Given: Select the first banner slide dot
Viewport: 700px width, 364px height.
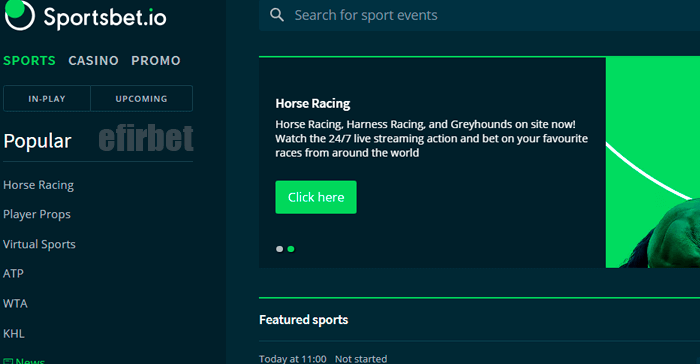Looking at the screenshot, I should tap(279, 249).
